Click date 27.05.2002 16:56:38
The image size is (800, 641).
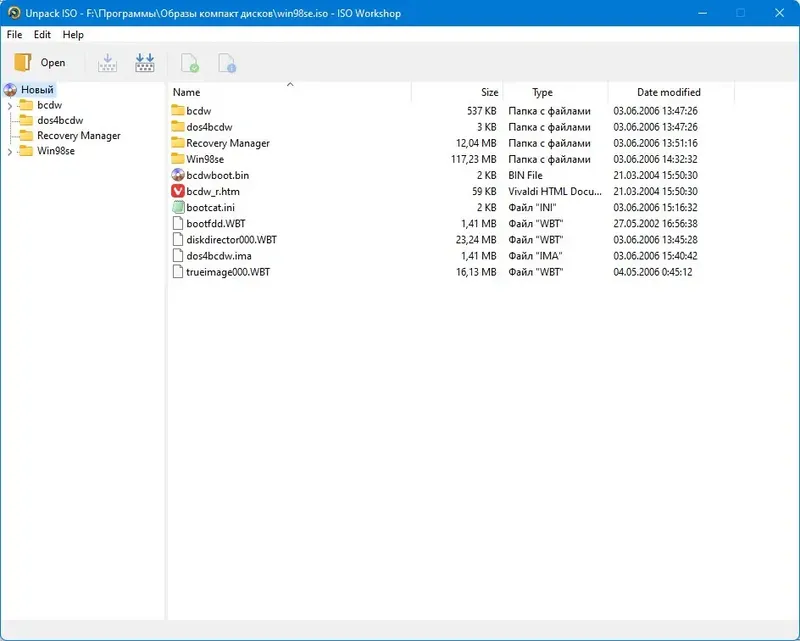click(x=655, y=224)
